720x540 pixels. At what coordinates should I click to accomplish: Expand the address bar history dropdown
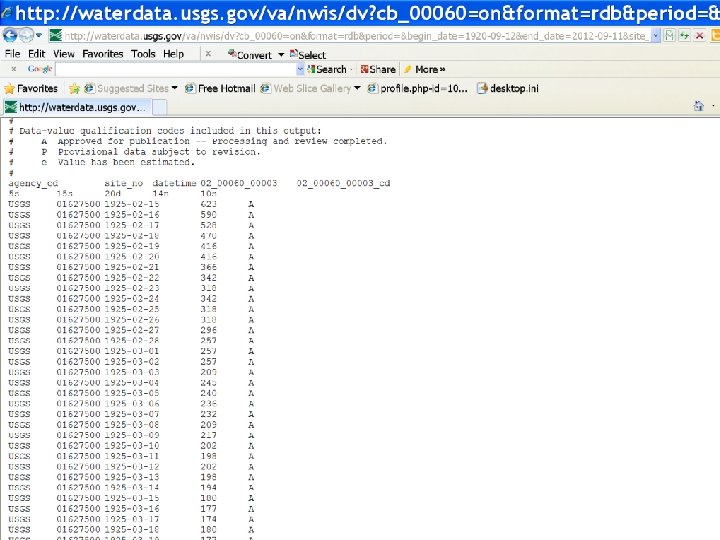pyautogui.click(x=655, y=35)
